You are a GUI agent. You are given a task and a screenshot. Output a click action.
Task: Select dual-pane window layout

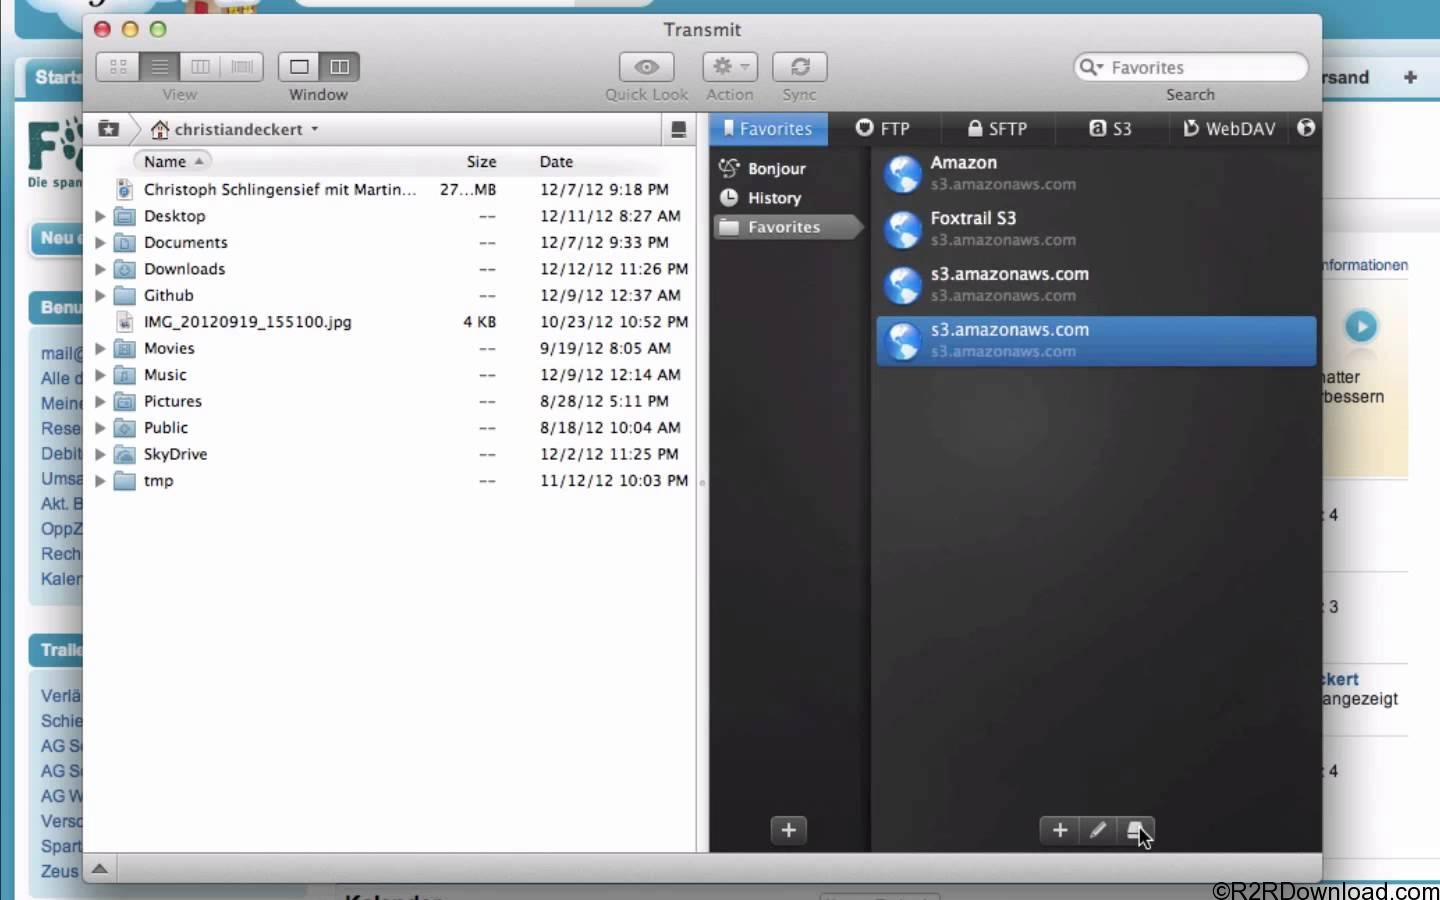point(339,67)
